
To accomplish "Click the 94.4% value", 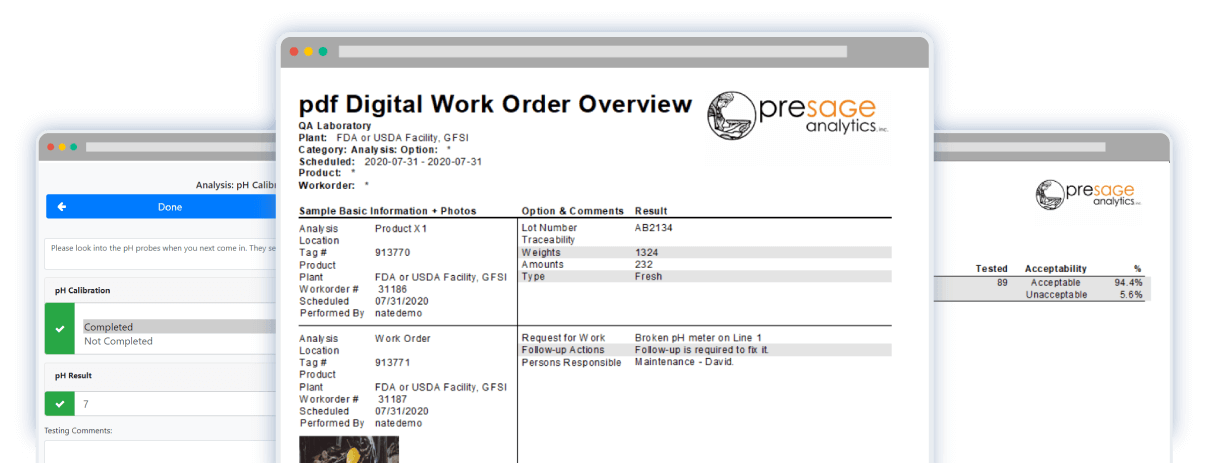I will point(1128,283).
